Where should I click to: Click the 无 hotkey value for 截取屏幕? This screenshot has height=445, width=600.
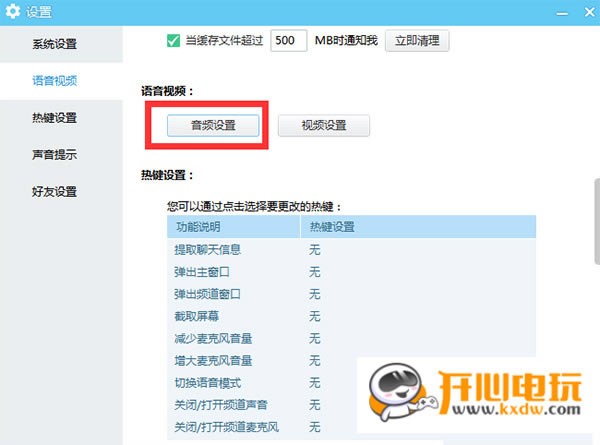(315, 316)
